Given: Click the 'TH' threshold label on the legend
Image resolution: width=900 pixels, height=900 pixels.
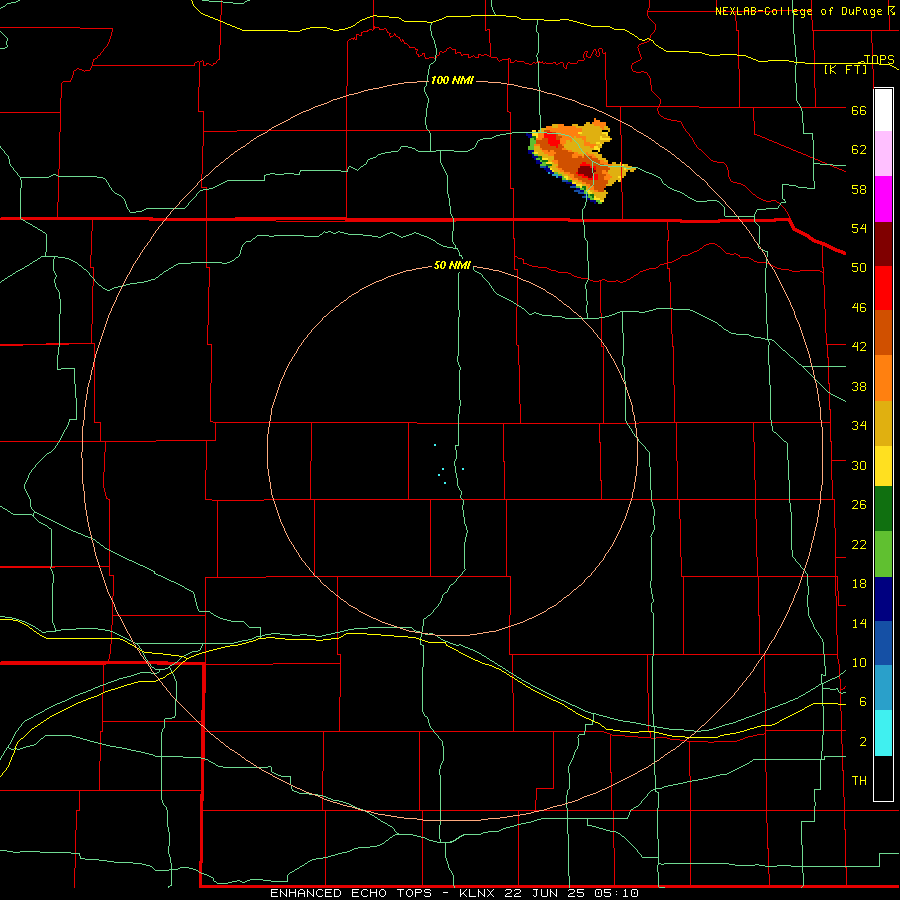Looking at the screenshot, I should 859,781.
